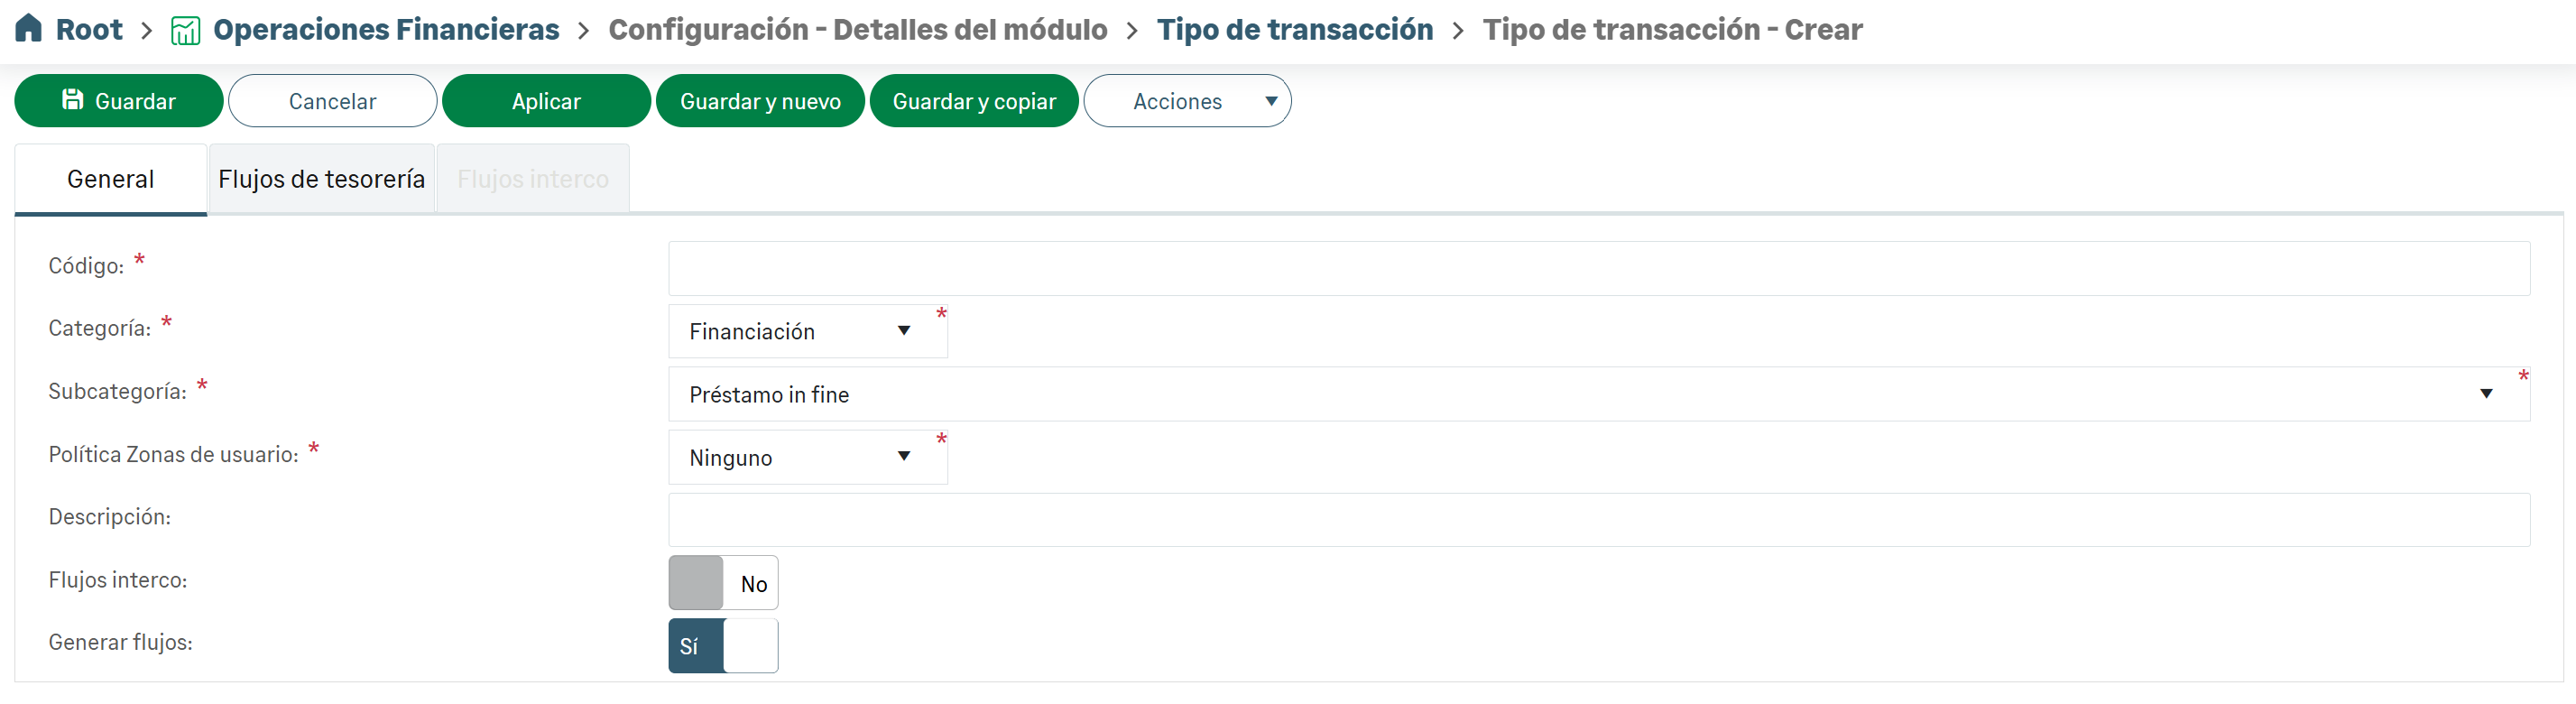Switch to Flujos de tesorería tab

pos(321,180)
